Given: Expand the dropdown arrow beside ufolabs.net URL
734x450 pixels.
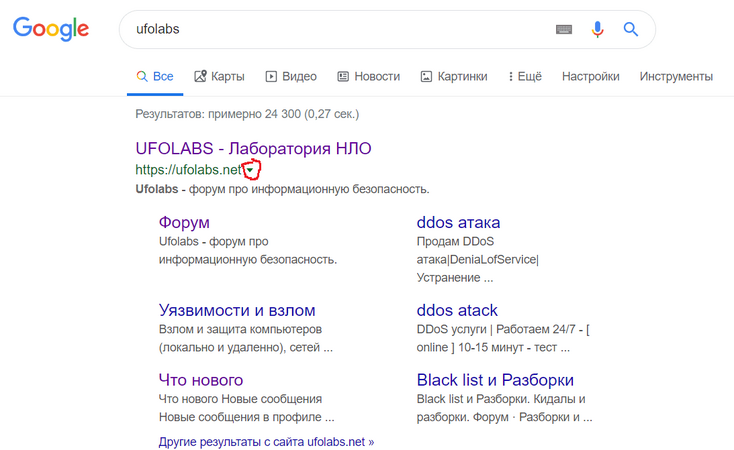Looking at the screenshot, I should pos(250,170).
